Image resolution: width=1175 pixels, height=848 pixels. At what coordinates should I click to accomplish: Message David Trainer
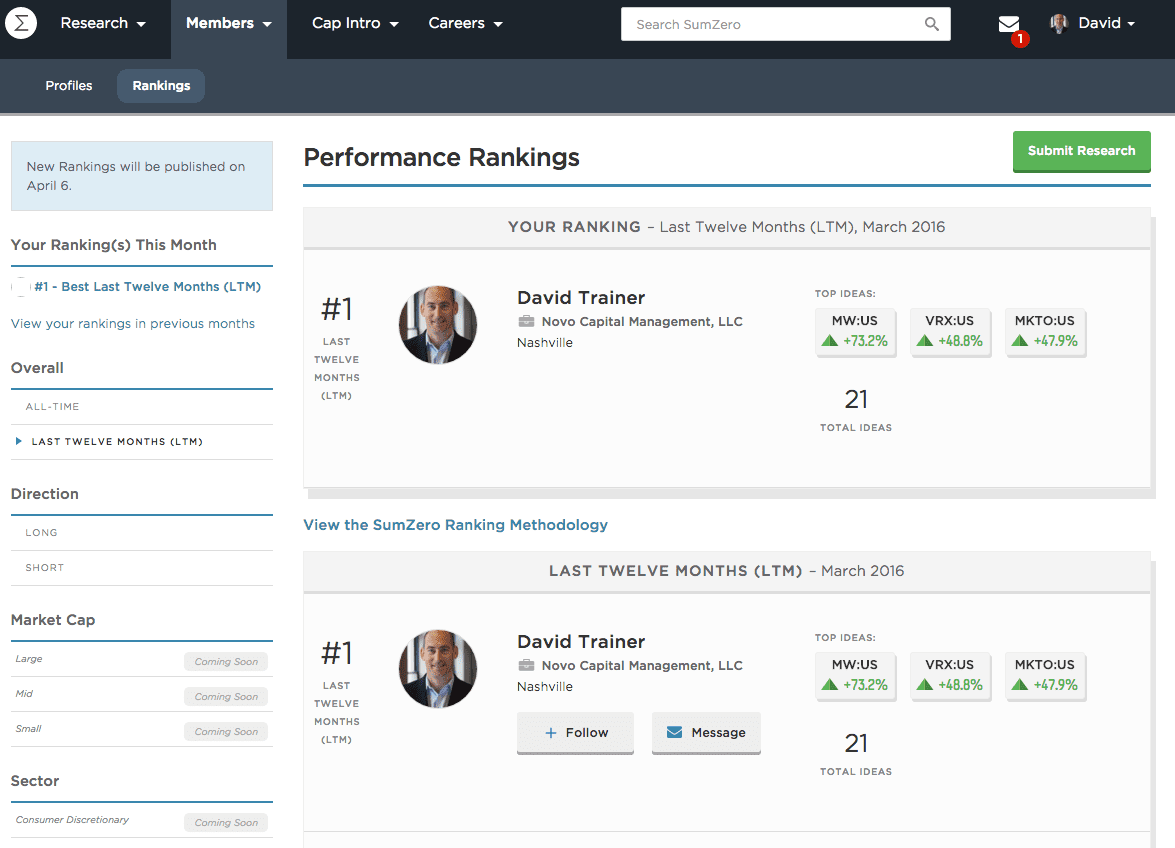tap(706, 733)
